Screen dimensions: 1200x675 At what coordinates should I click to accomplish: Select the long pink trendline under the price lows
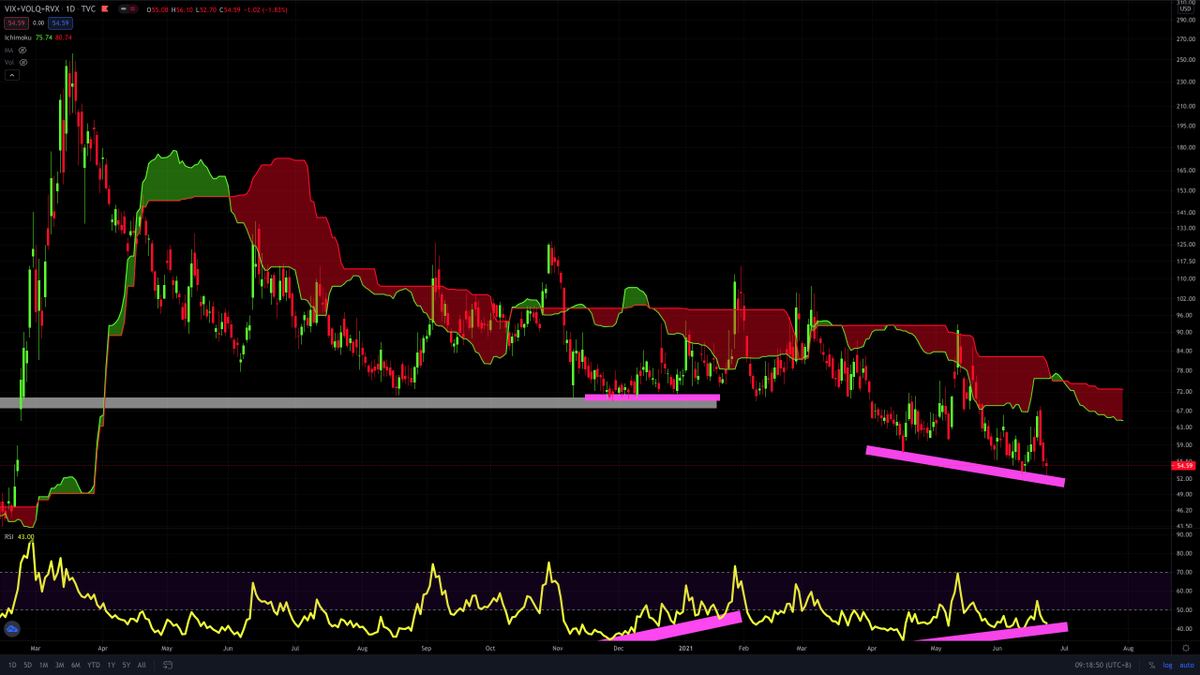pyautogui.click(x=965, y=466)
